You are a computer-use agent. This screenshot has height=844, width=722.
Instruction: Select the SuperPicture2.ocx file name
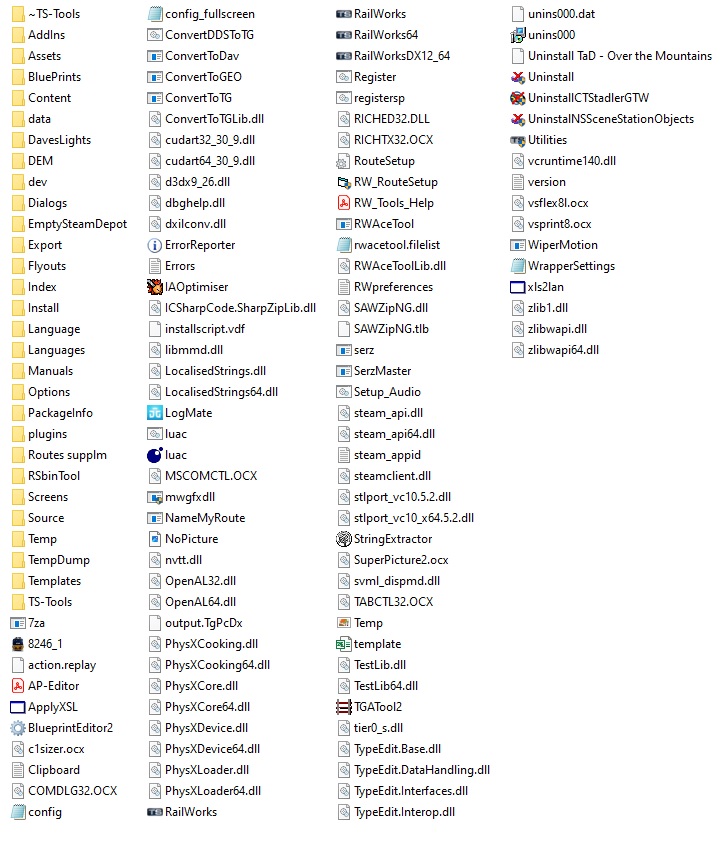point(401,560)
